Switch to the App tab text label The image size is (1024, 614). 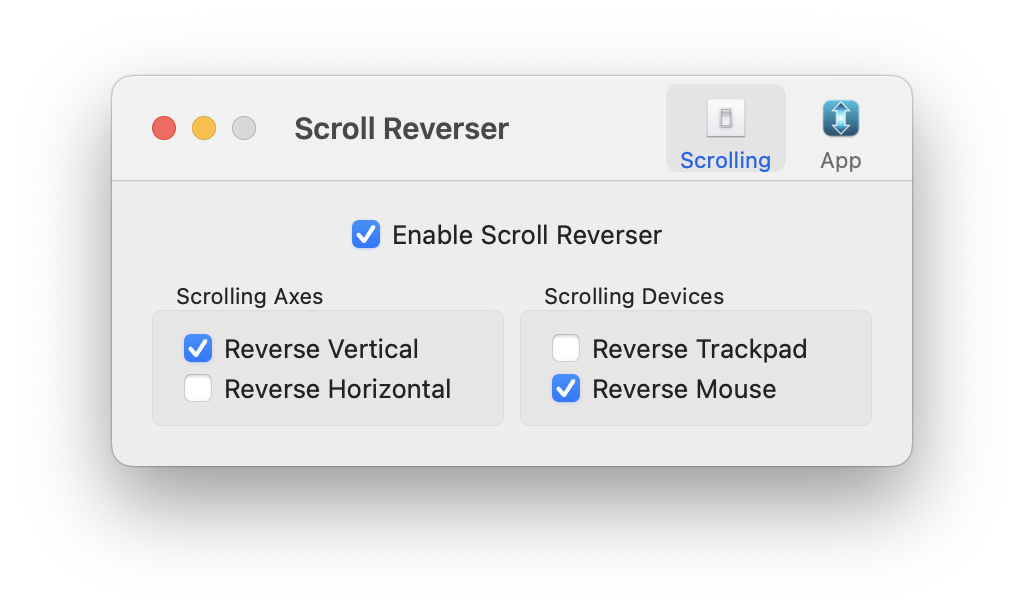tap(841, 160)
